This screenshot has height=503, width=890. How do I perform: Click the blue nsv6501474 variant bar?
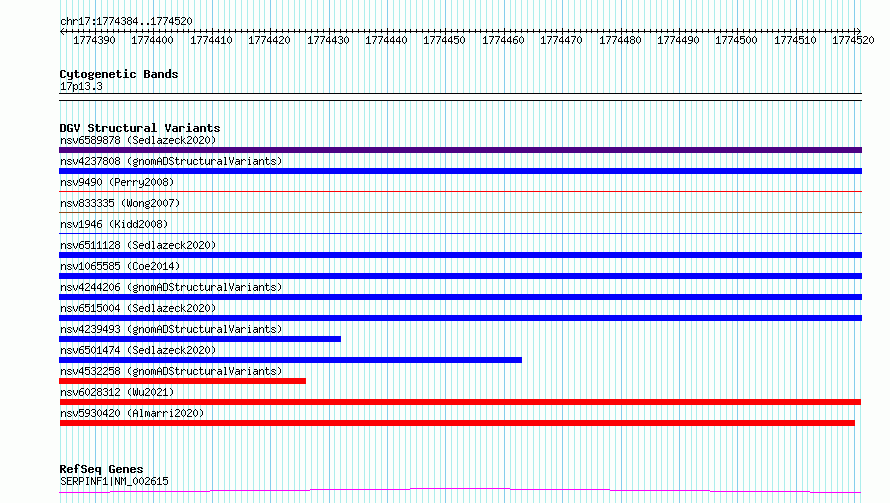click(x=290, y=360)
